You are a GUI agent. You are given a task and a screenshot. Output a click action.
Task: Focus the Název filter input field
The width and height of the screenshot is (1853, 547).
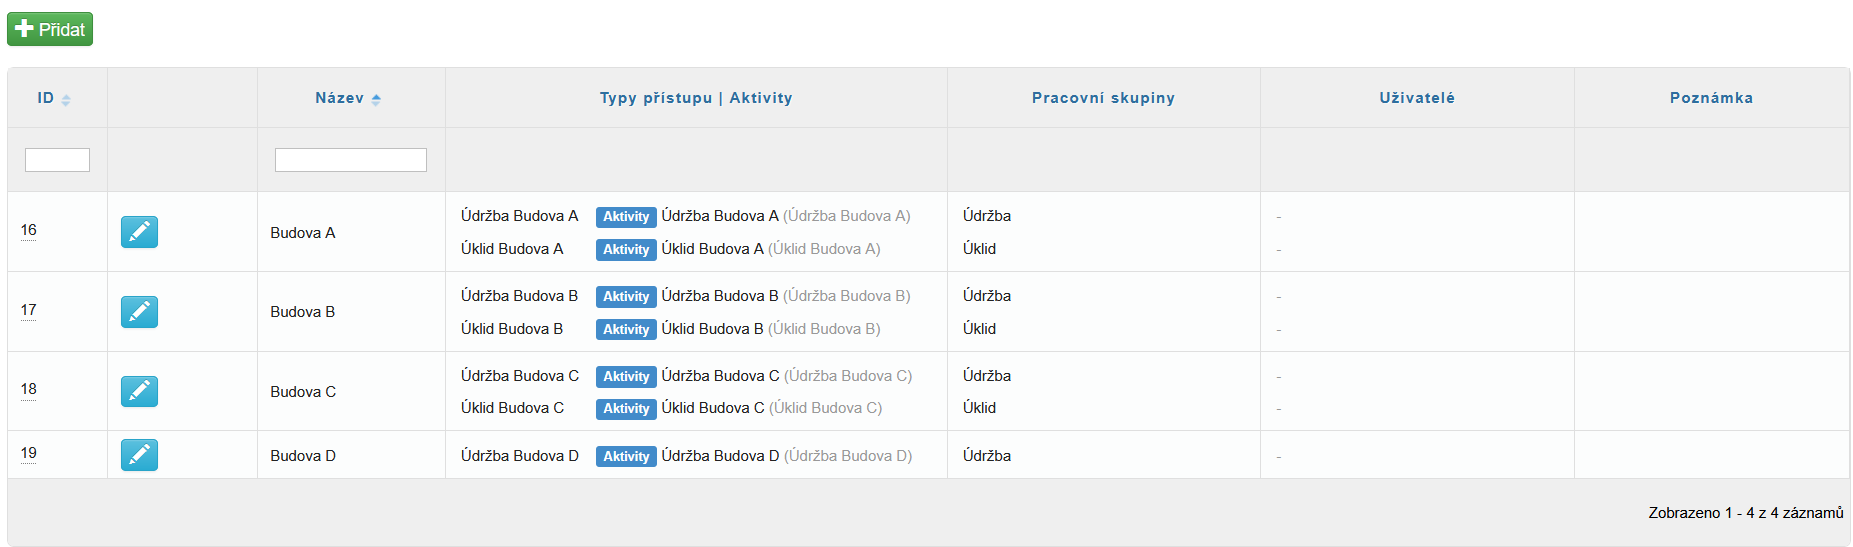[x=351, y=160]
